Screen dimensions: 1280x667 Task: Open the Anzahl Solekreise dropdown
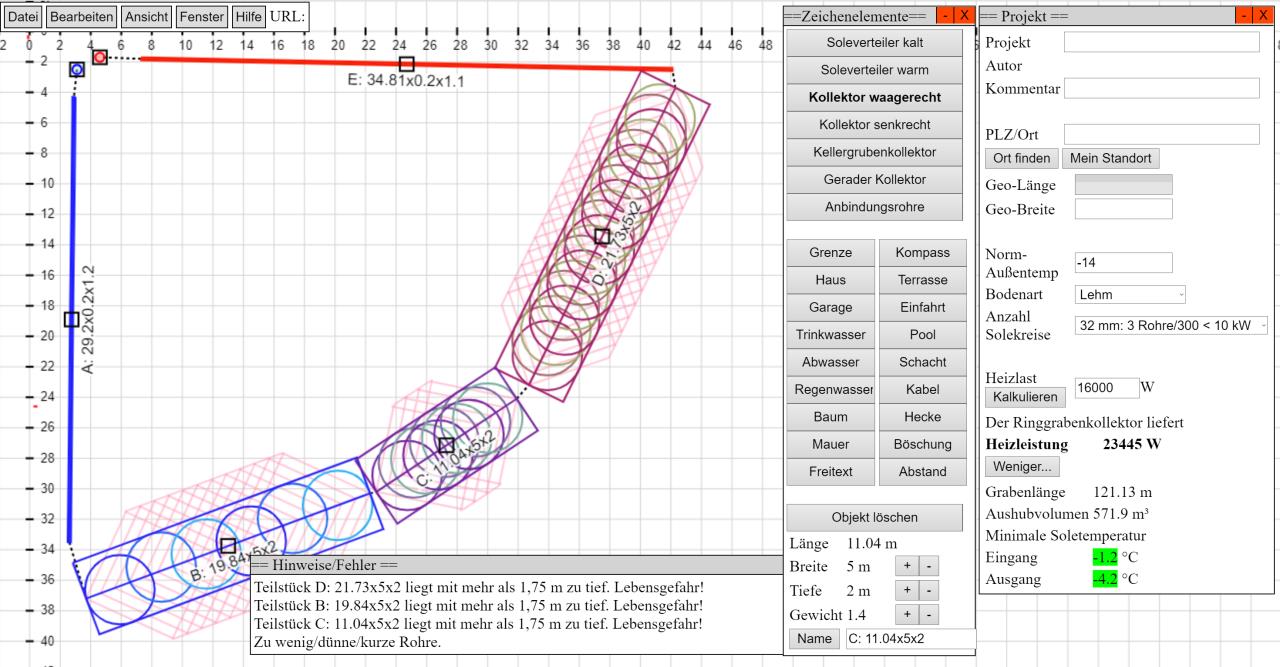[x=1171, y=326]
